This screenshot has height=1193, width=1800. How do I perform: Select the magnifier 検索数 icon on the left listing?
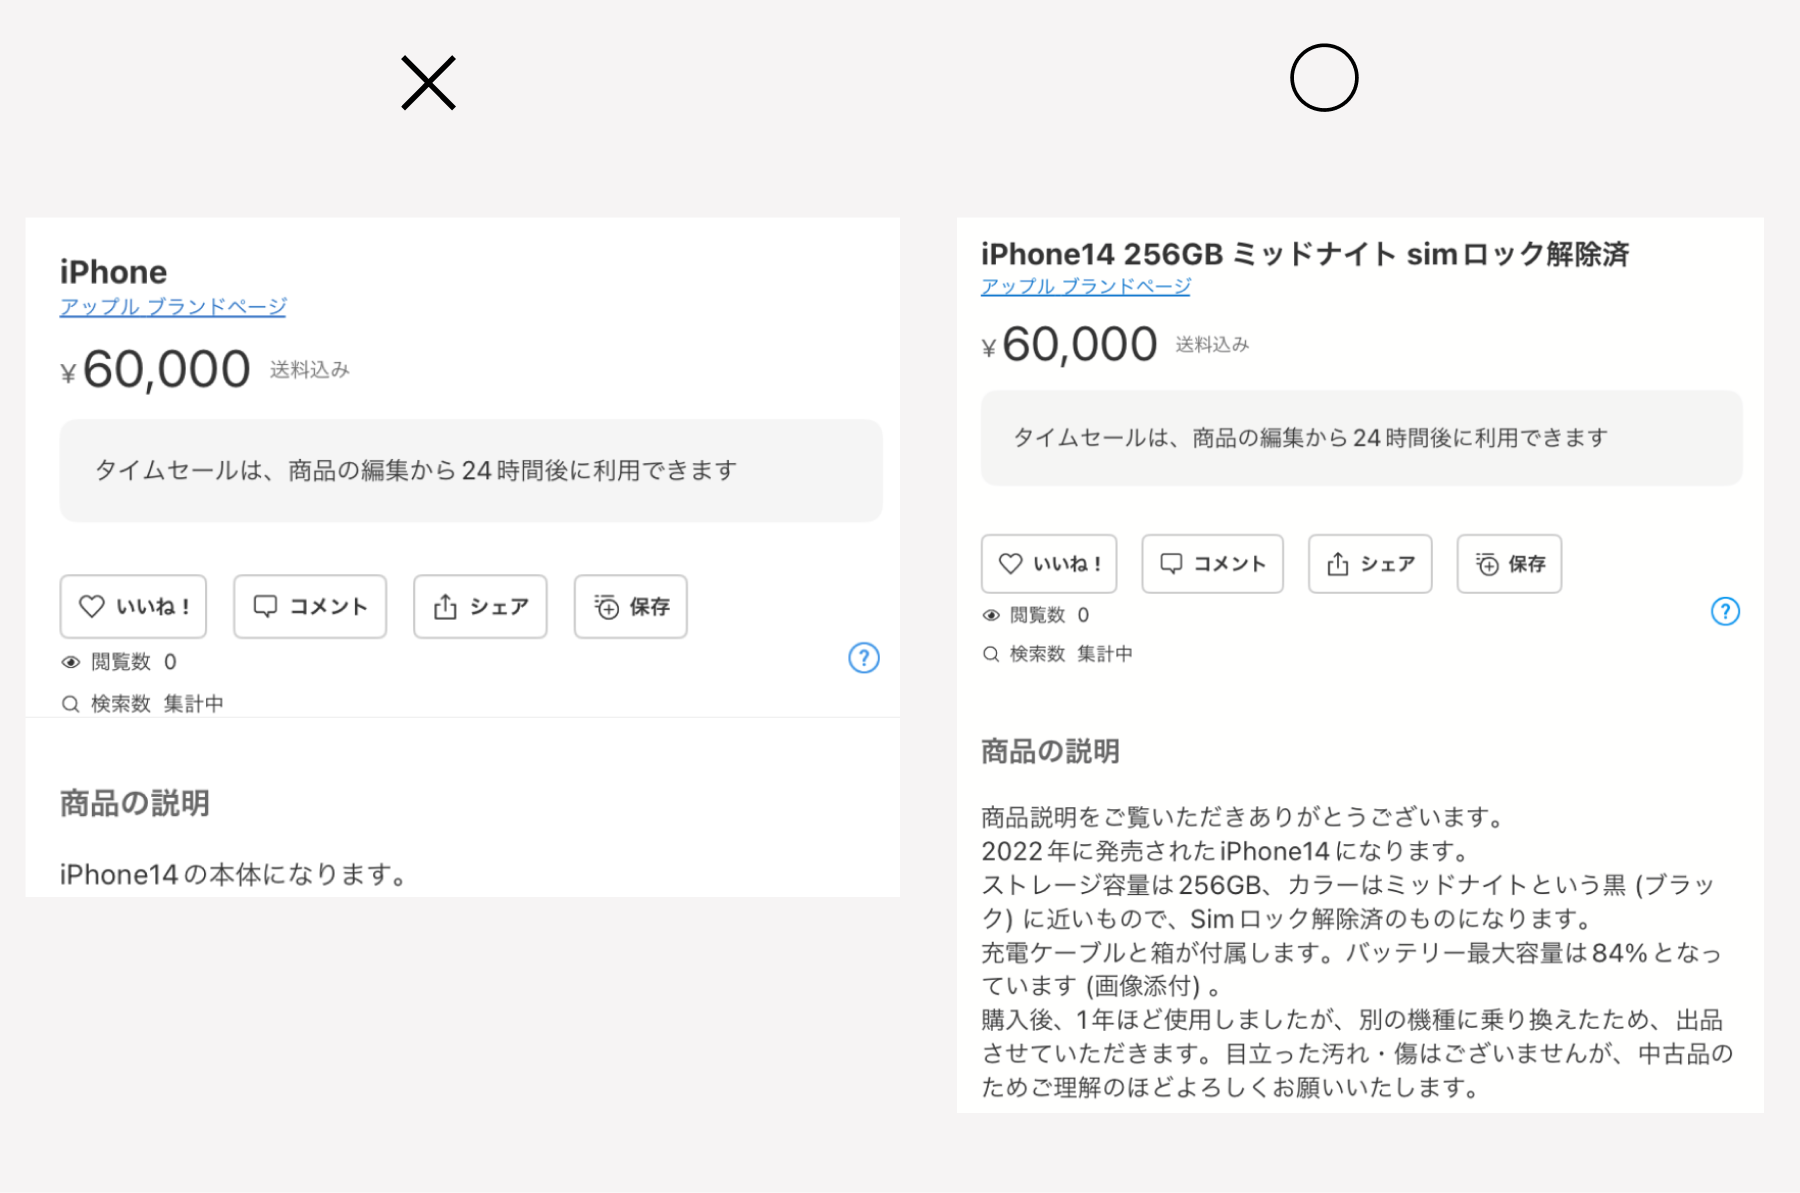click(x=70, y=704)
